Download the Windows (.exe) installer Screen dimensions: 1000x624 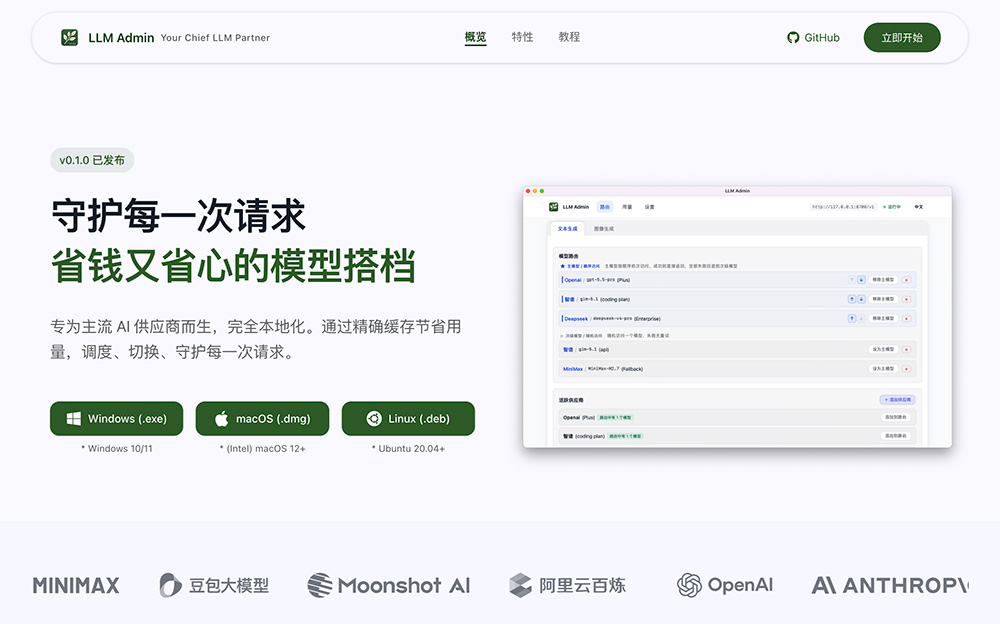click(117, 419)
